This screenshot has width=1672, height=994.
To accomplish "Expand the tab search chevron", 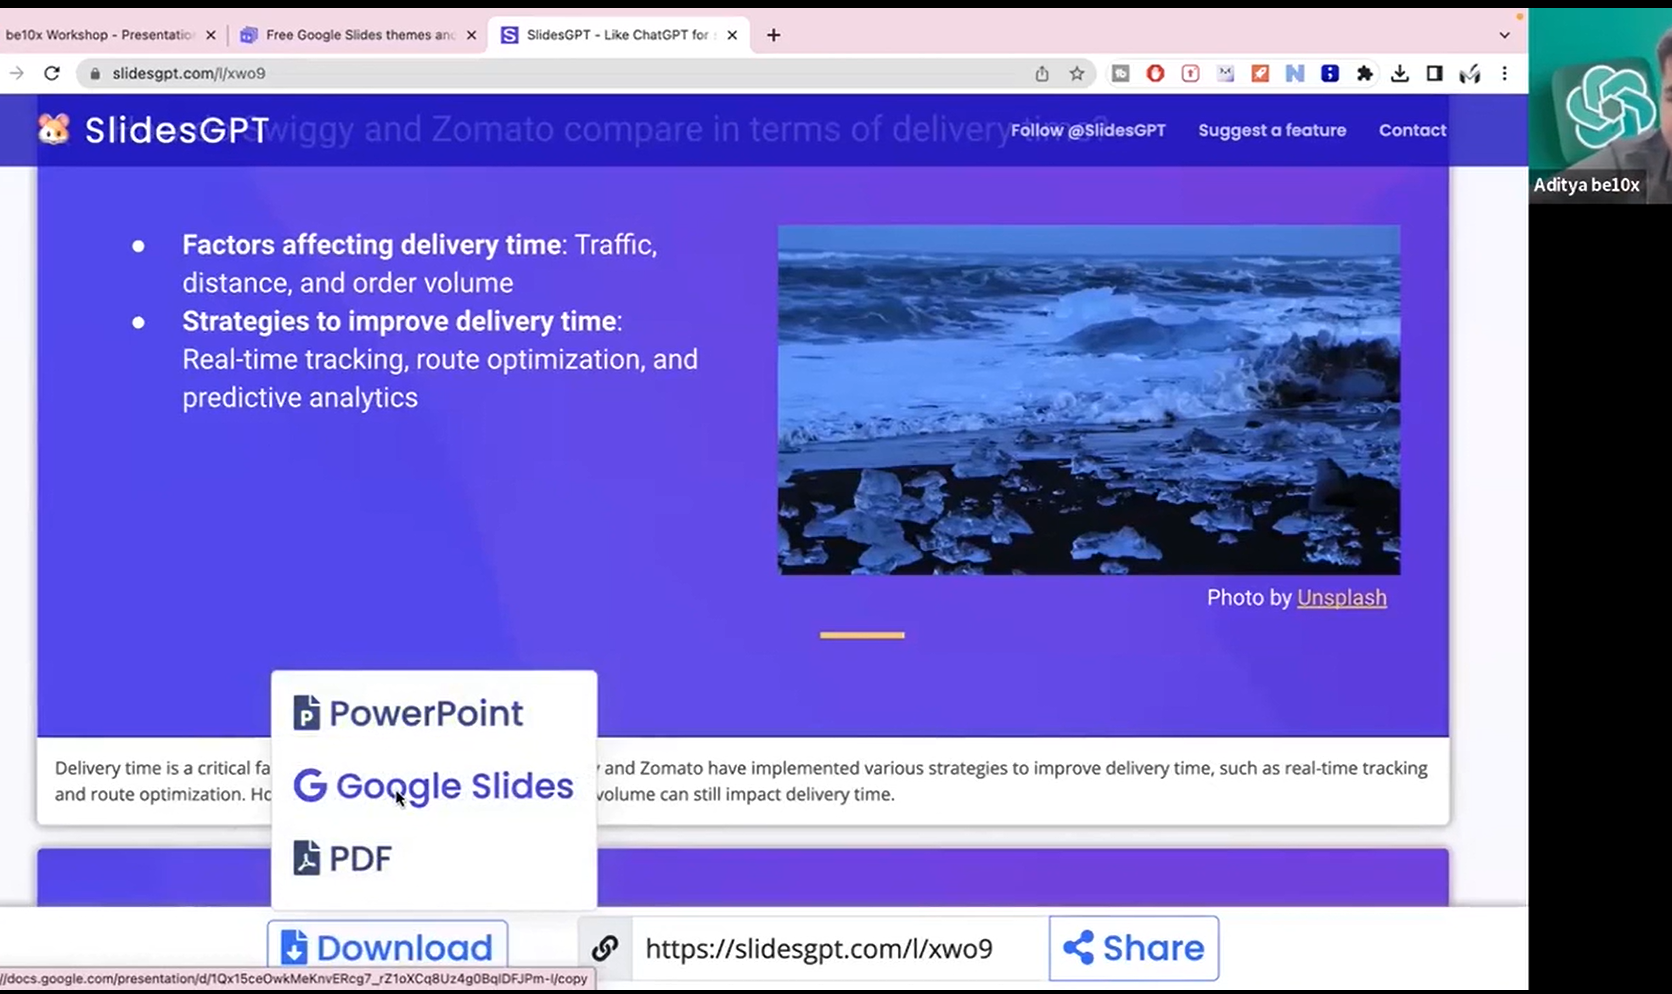I will 1504,35.
